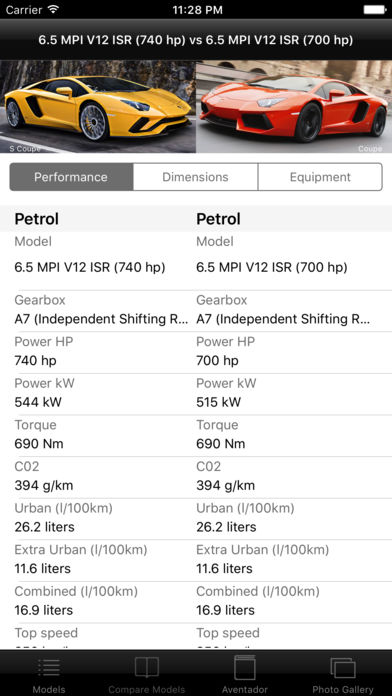Select the 700 hp Power HP value
The image size is (392, 696).
point(217,361)
